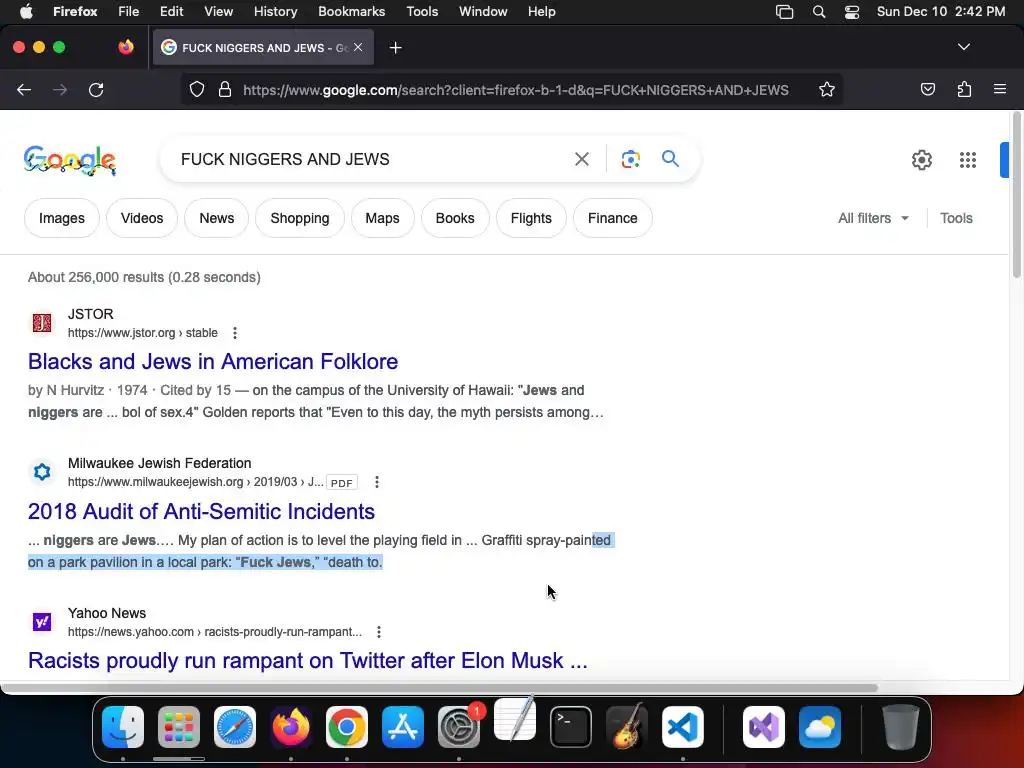
Task: Close the Google search tab
Action: (358, 47)
